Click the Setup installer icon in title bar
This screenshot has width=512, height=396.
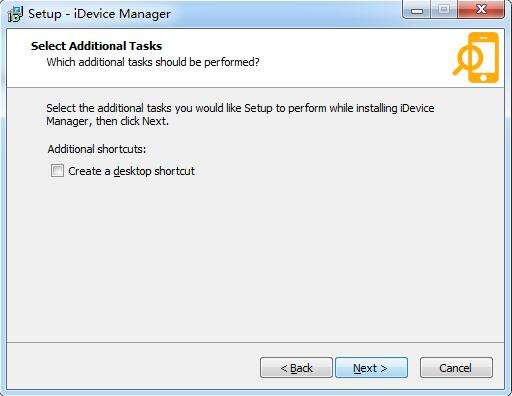click(15, 14)
